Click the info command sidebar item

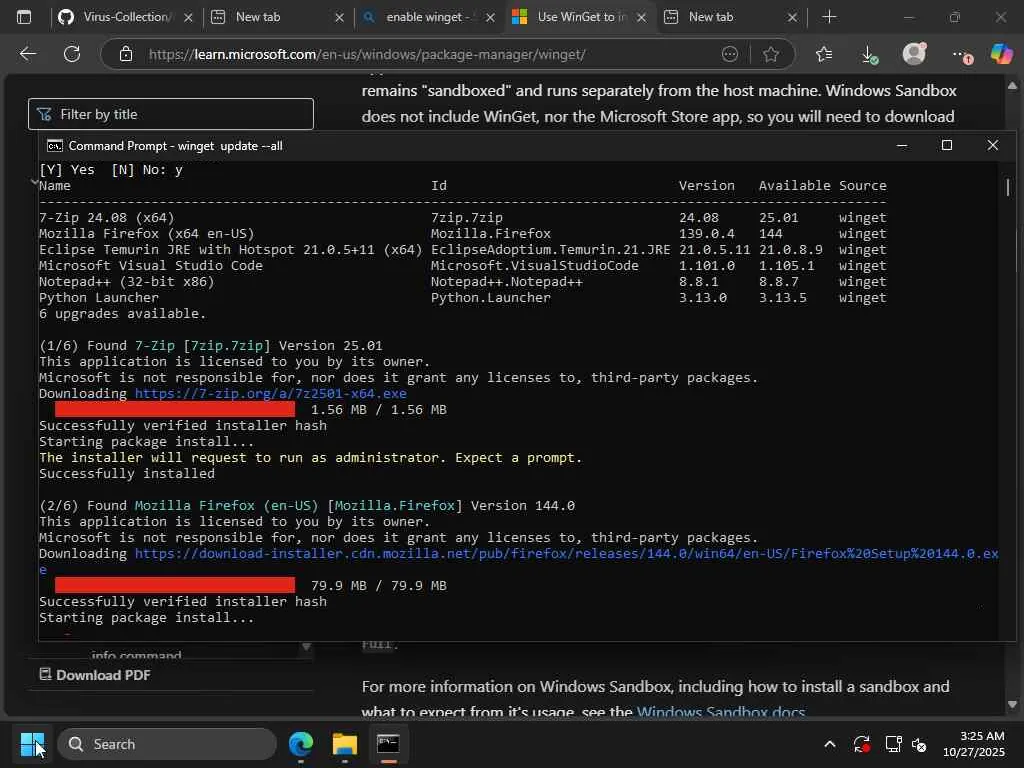136,654
